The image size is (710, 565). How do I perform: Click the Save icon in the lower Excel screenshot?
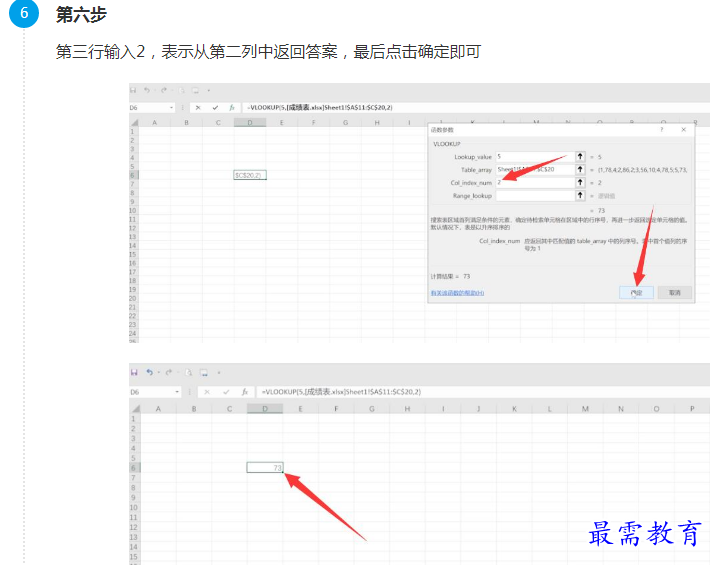click(x=134, y=372)
